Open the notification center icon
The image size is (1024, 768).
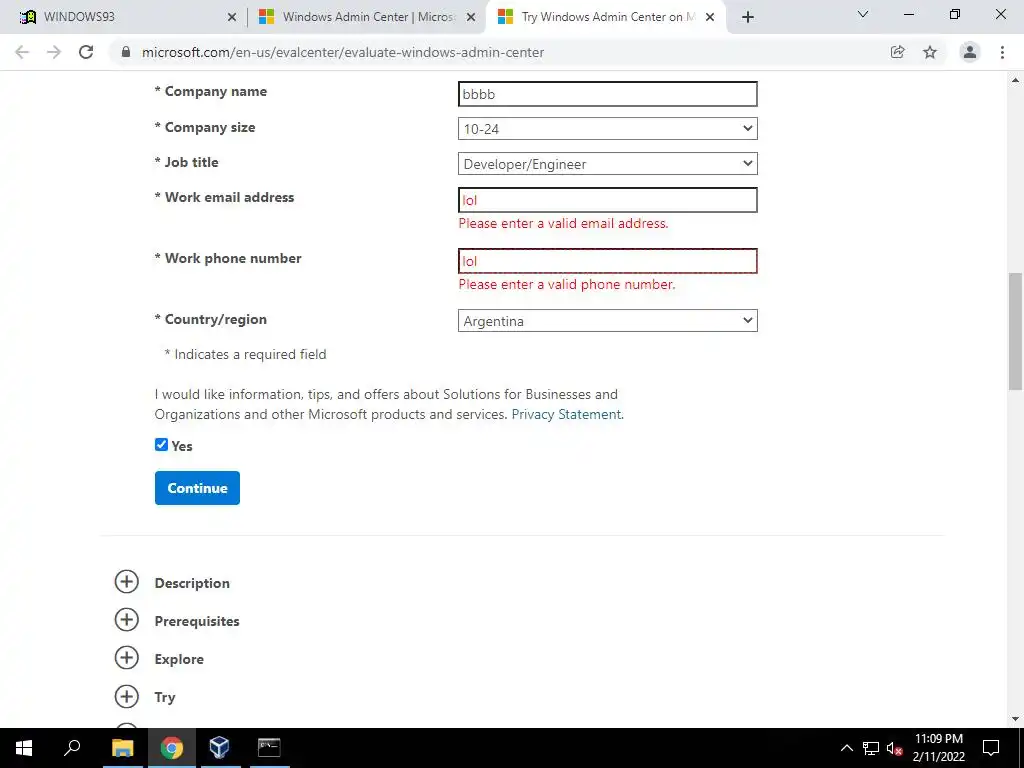(991, 748)
